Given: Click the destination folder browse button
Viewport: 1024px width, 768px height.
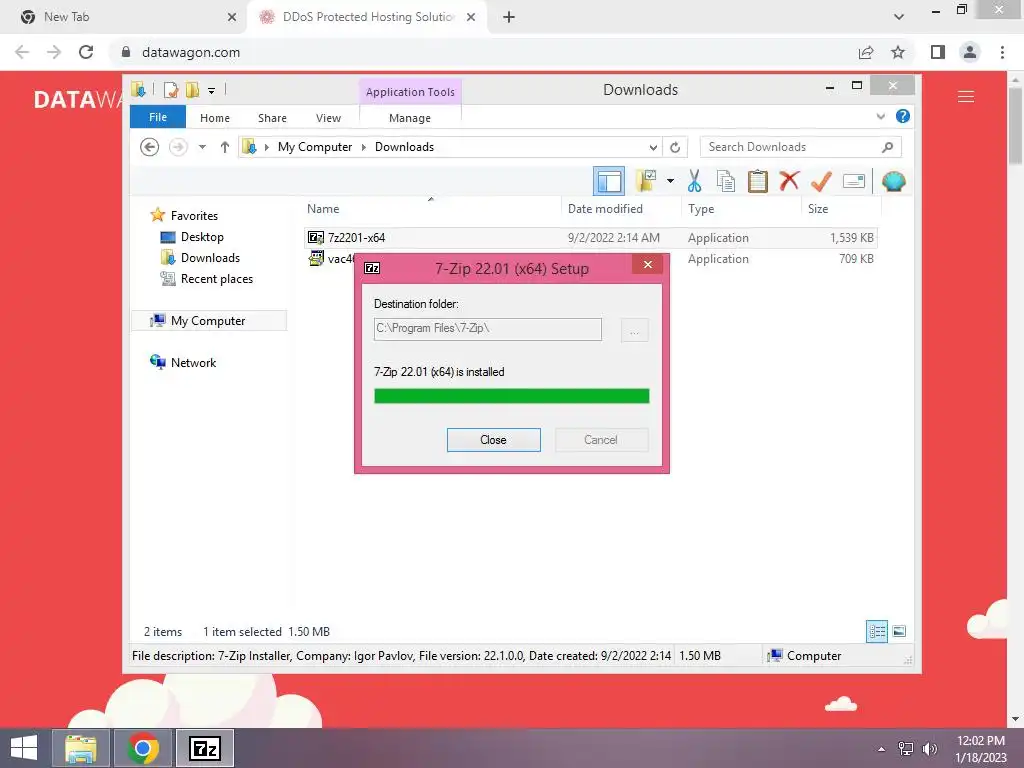Looking at the screenshot, I should pos(634,330).
